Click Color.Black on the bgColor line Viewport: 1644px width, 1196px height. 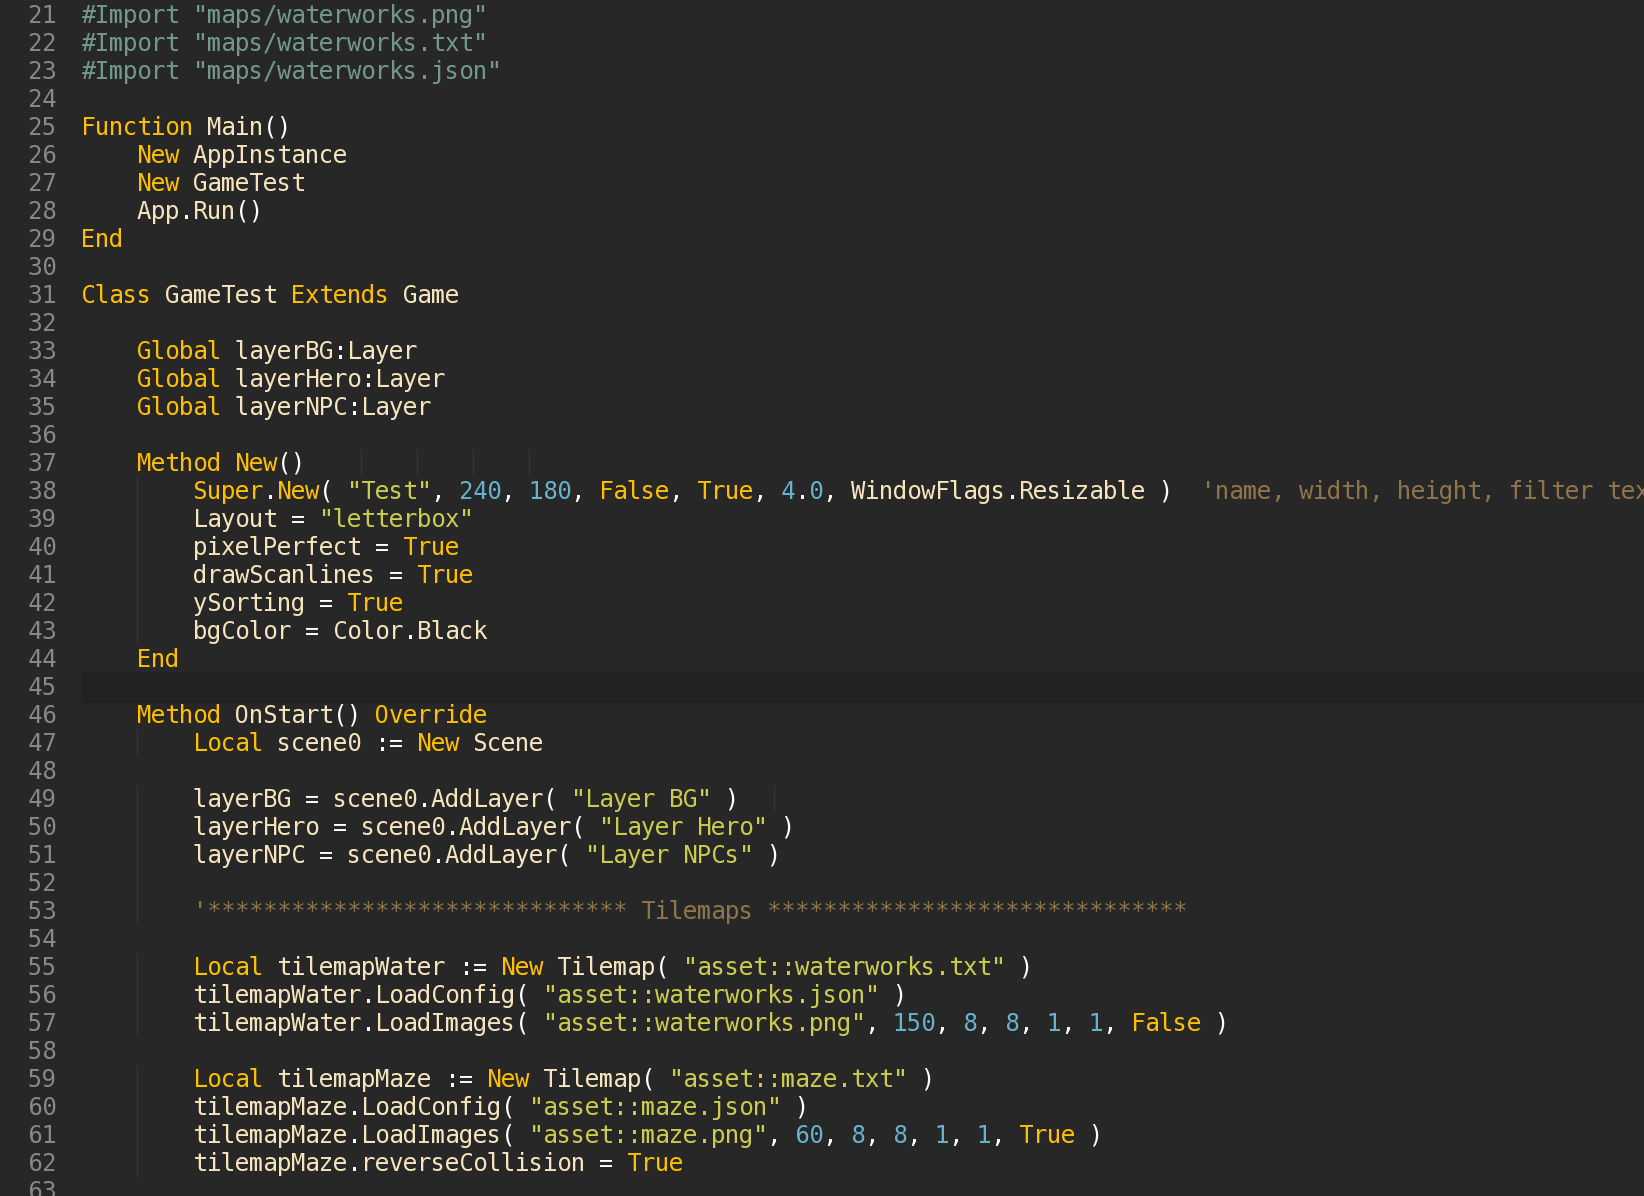tap(410, 631)
